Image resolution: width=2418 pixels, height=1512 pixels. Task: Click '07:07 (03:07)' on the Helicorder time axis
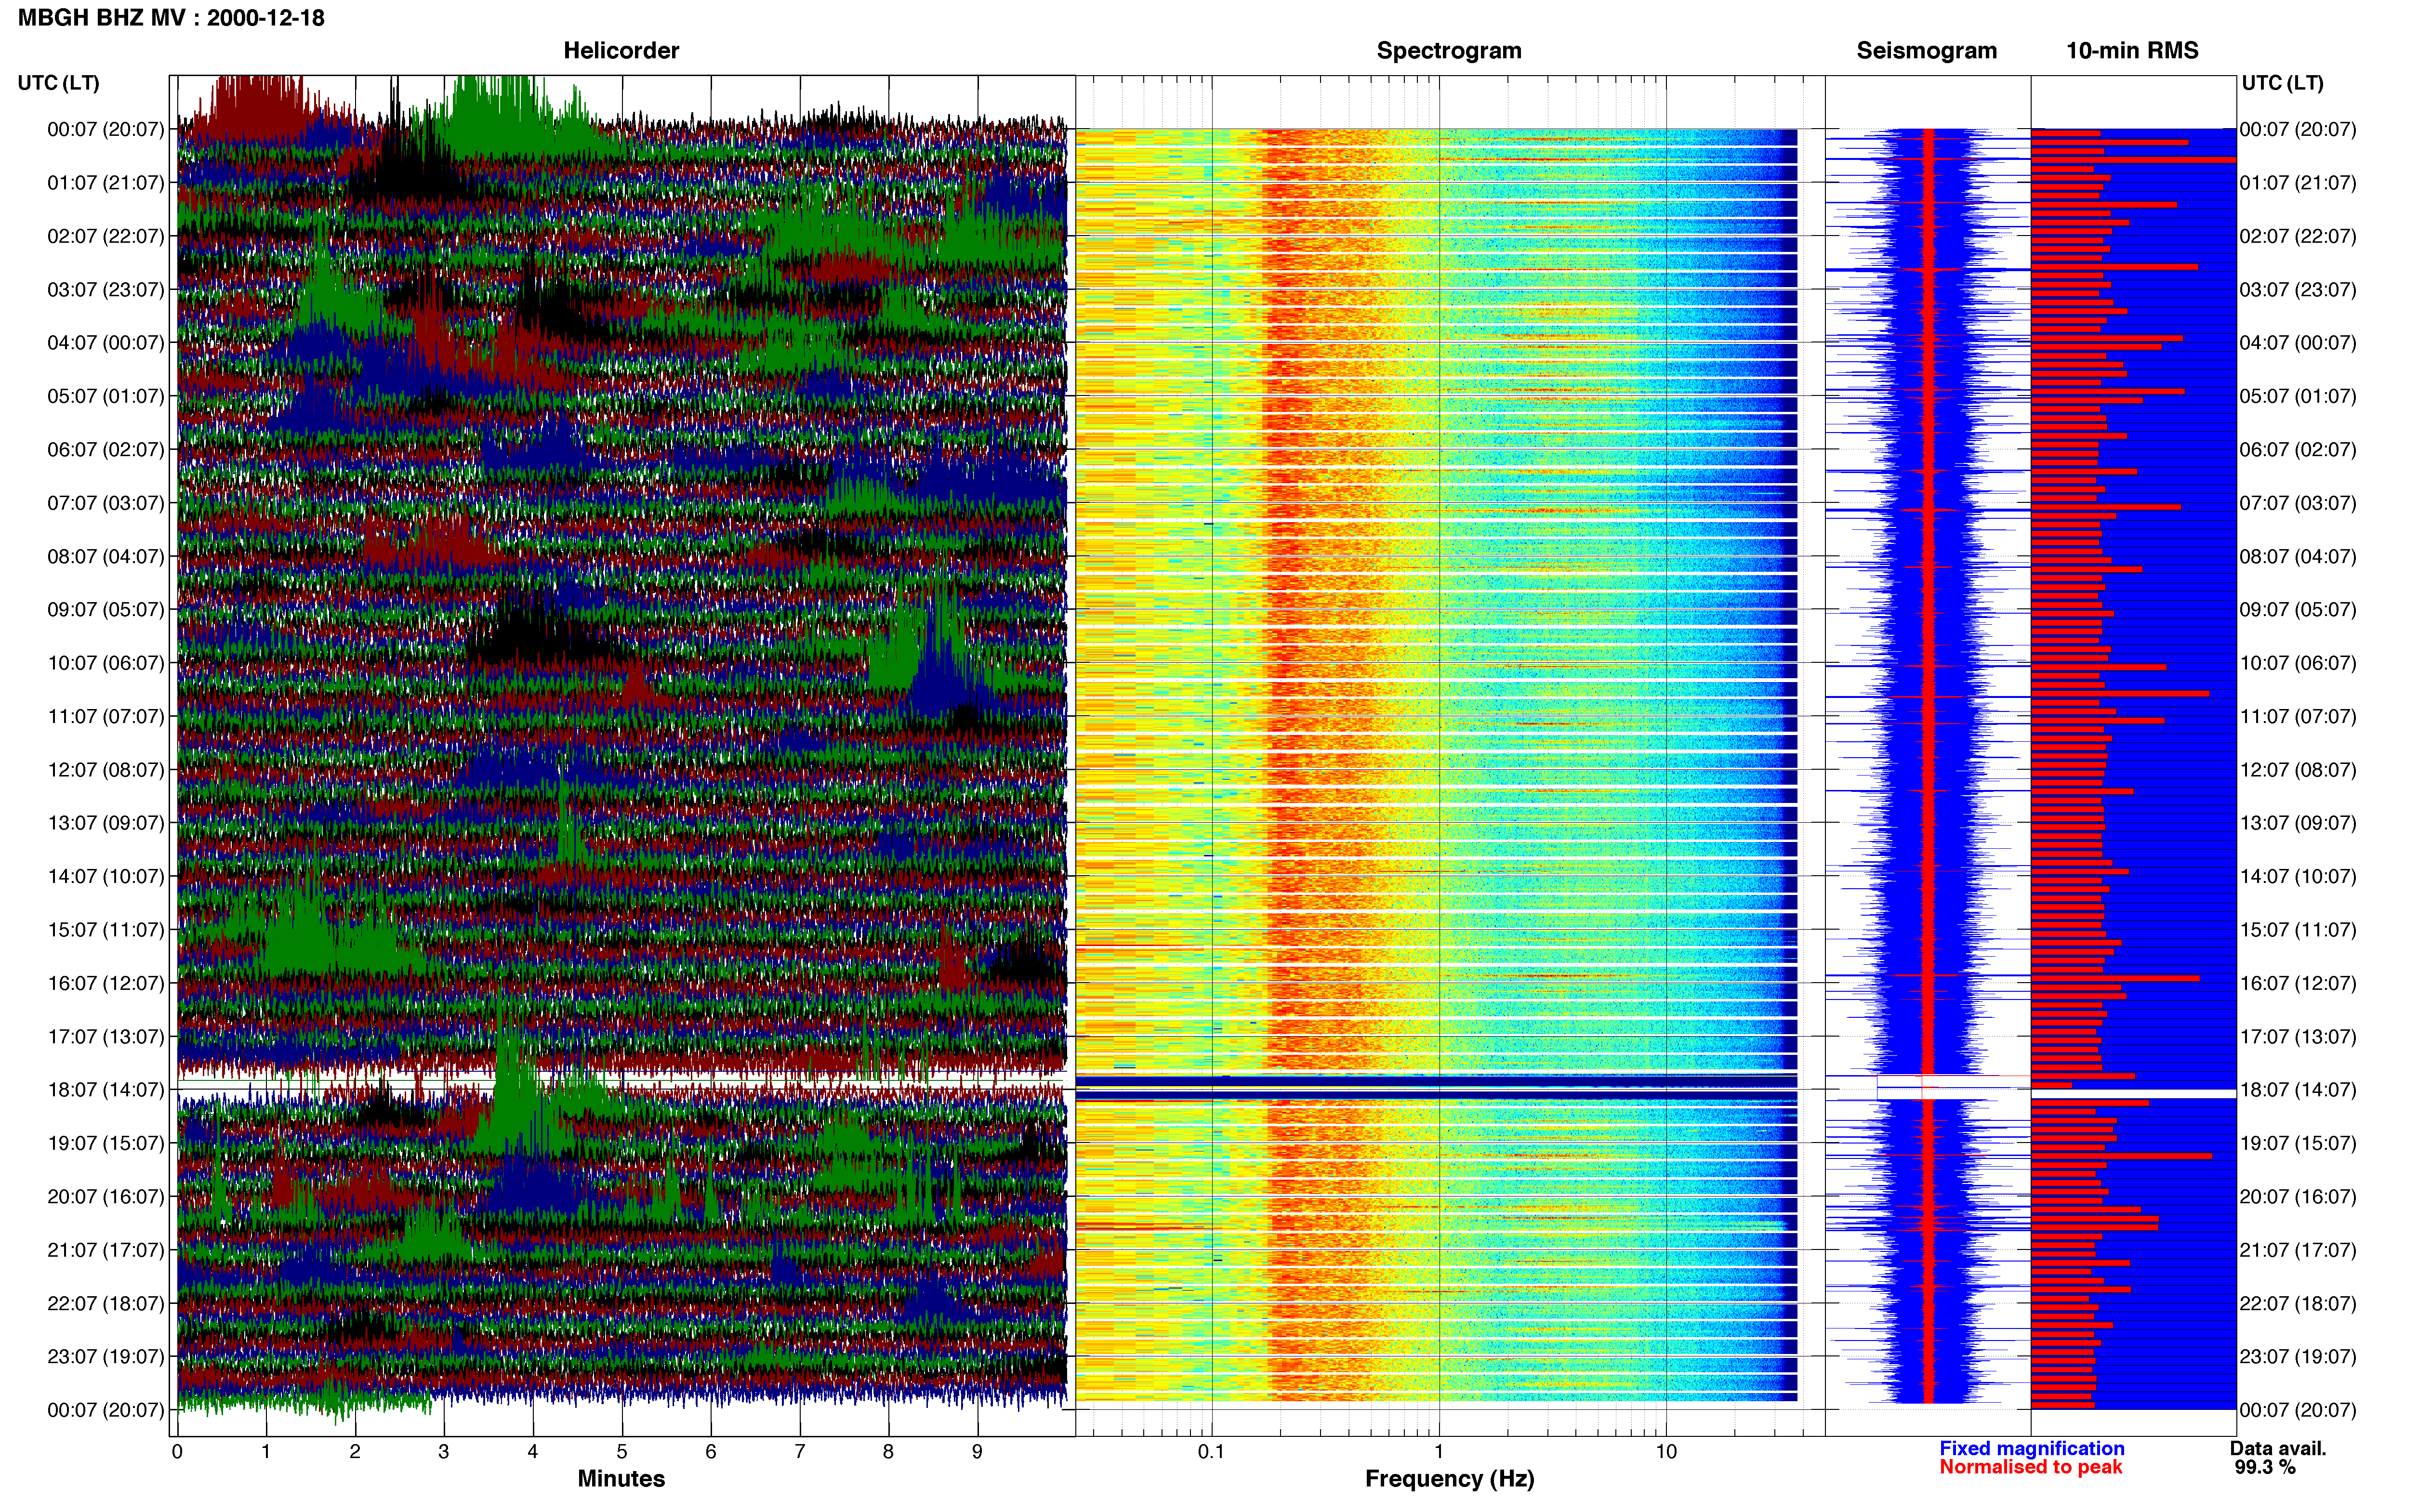click(106, 503)
